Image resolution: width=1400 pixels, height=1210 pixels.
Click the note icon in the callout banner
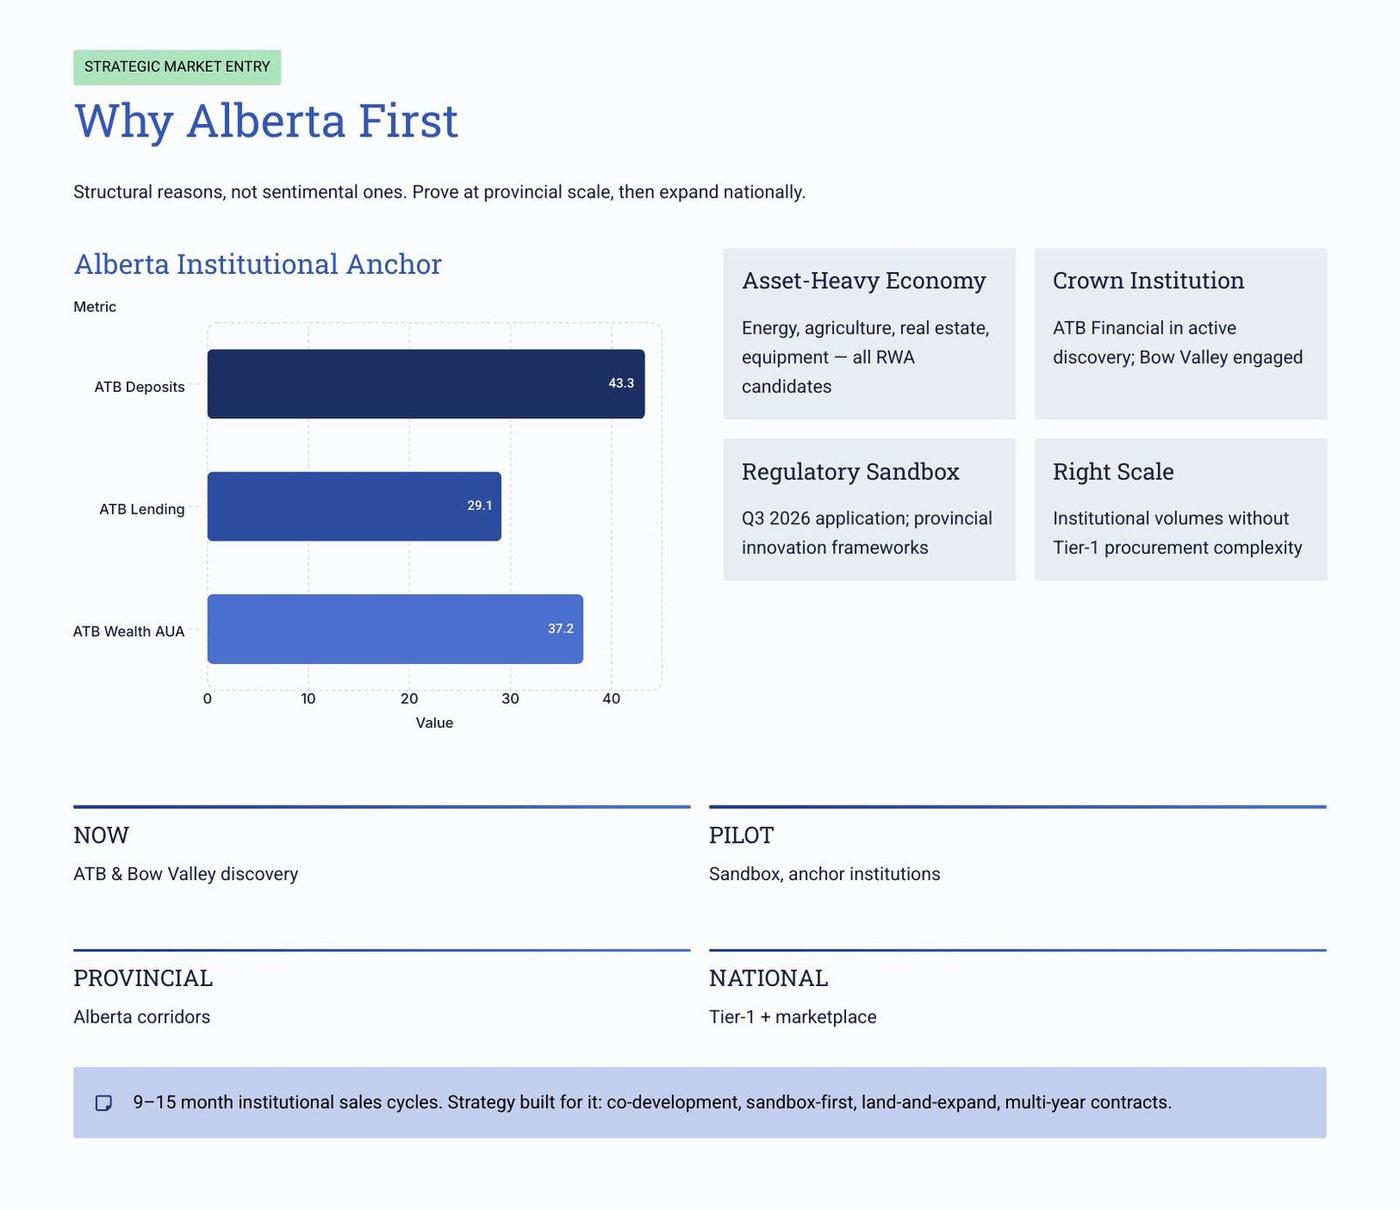pos(104,1103)
